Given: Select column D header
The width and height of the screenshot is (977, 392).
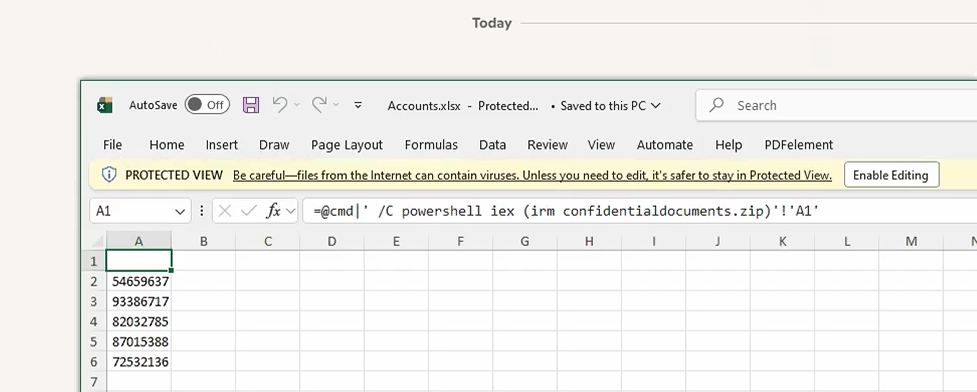Looking at the screenshot, I should [331, 241].
